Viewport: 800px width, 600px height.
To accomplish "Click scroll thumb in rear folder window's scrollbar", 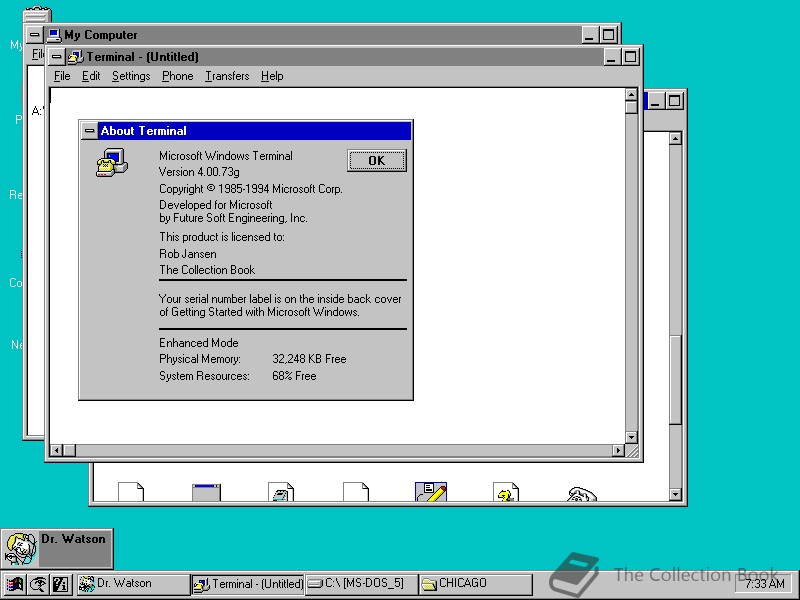I will click(676, 380).
